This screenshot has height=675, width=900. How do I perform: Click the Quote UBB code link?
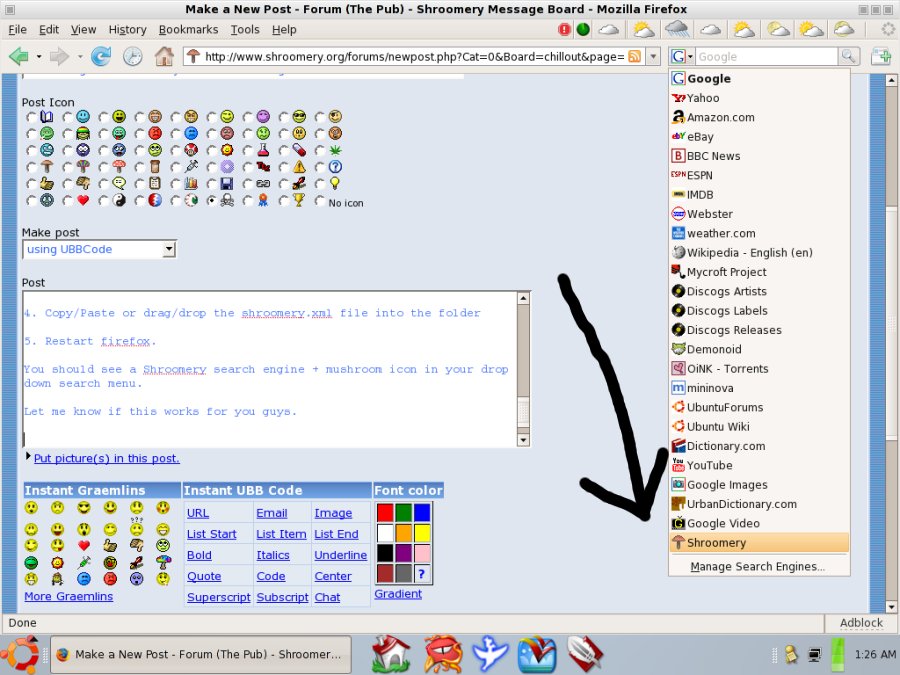click(x=204, y=576)
